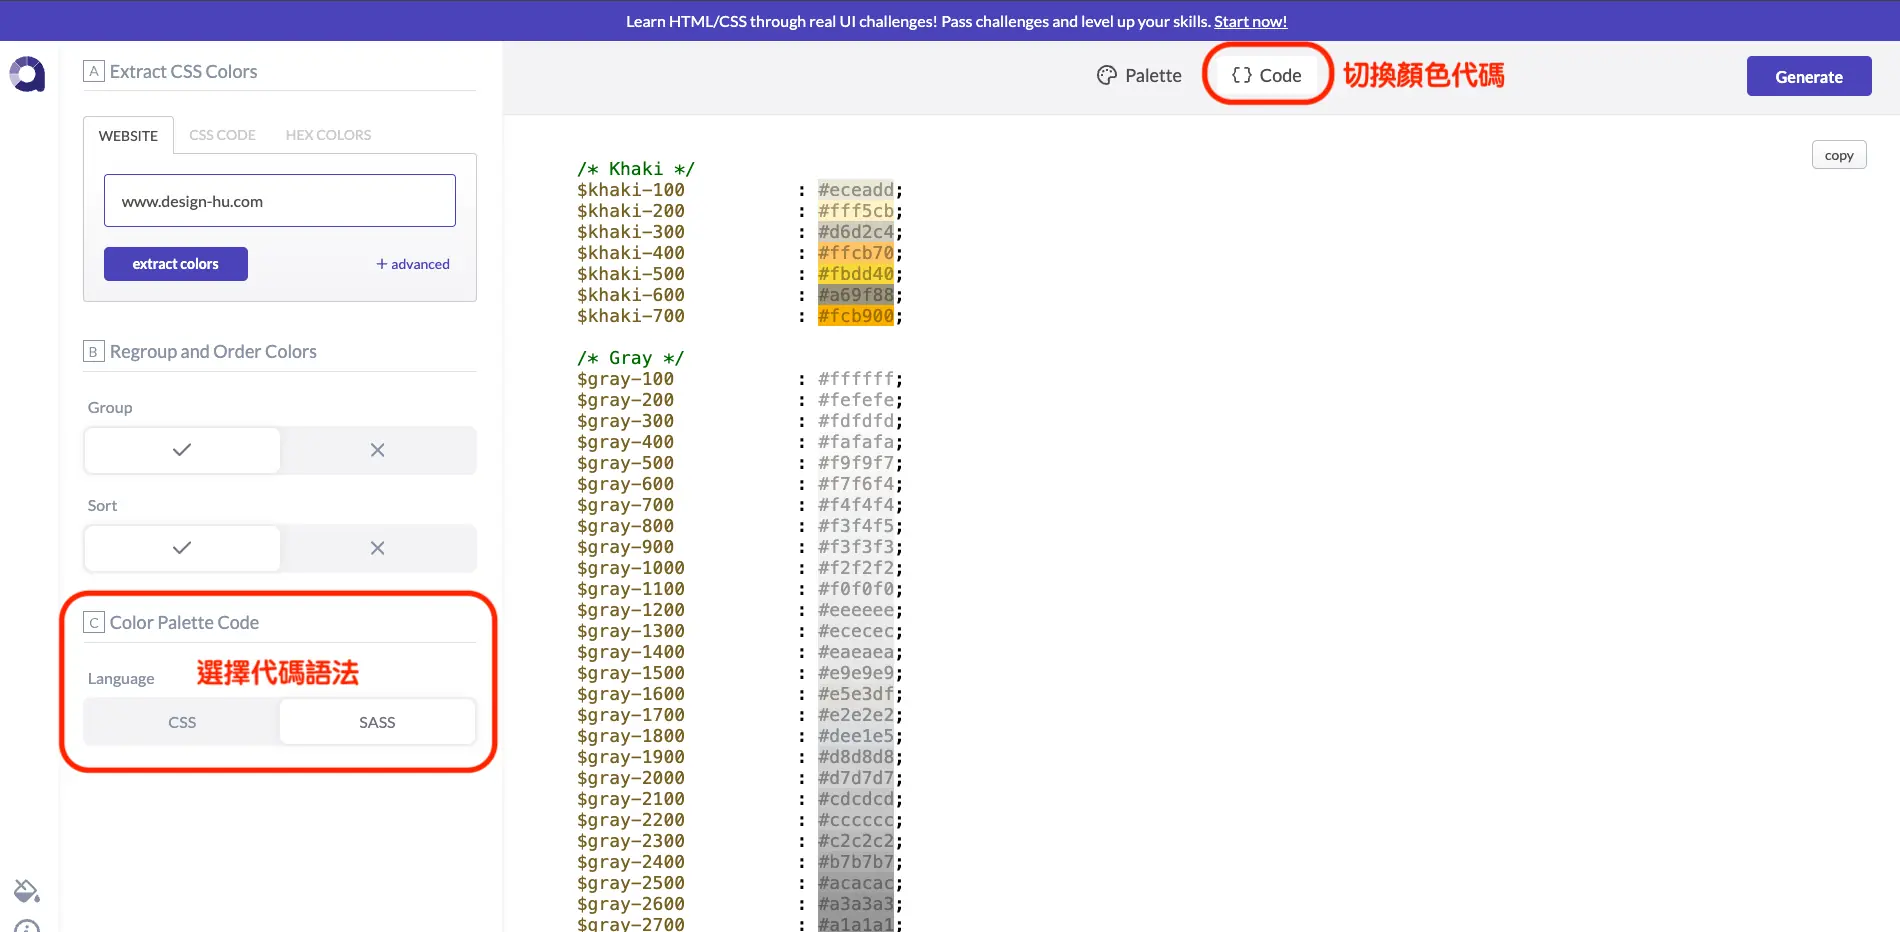This screenshot has height=932, width=1900.
Task: Click the curly braces Code icon
Action: [1242, 75]
